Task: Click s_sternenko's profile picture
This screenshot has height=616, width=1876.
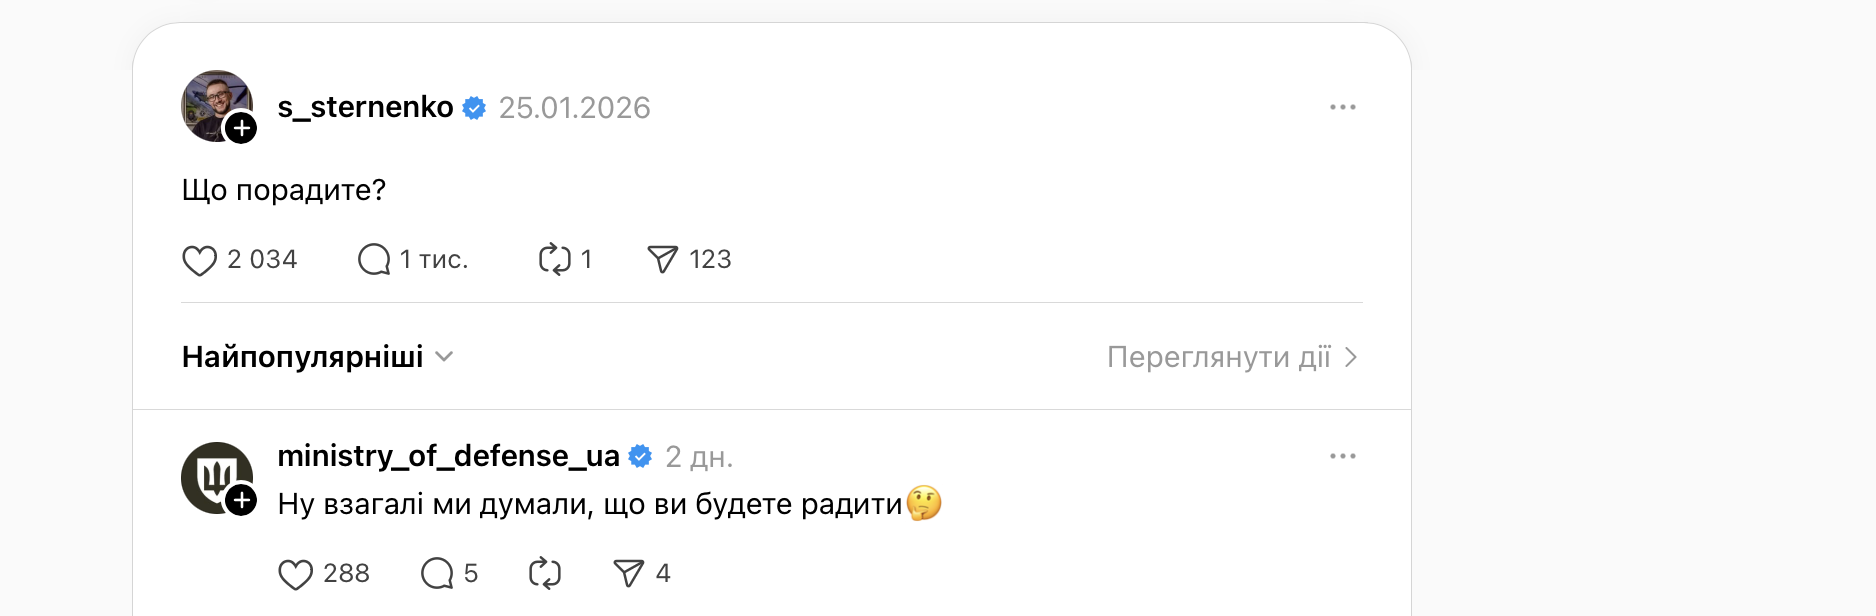Action: pos(217,105)
